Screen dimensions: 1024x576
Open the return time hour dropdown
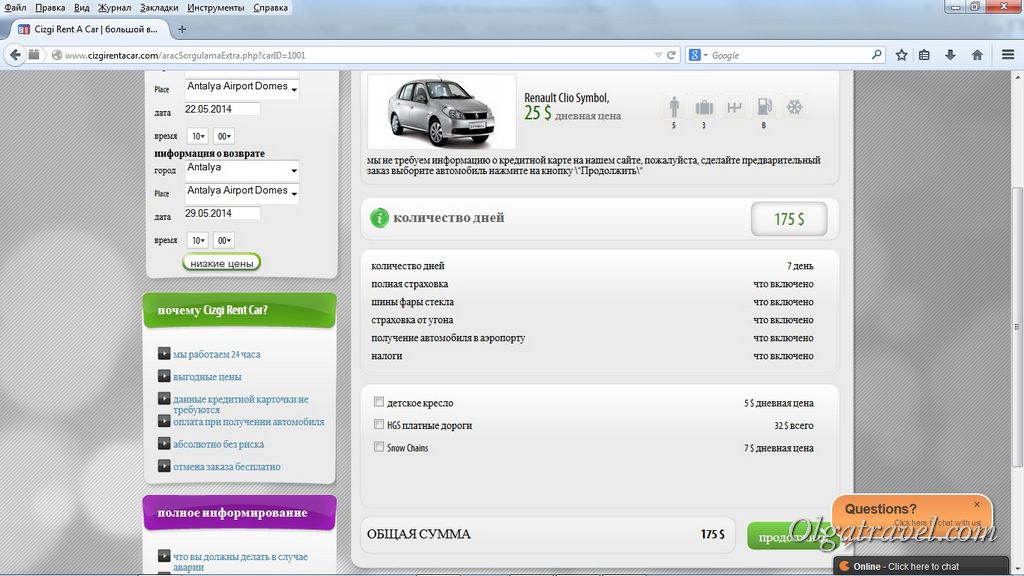198,241
